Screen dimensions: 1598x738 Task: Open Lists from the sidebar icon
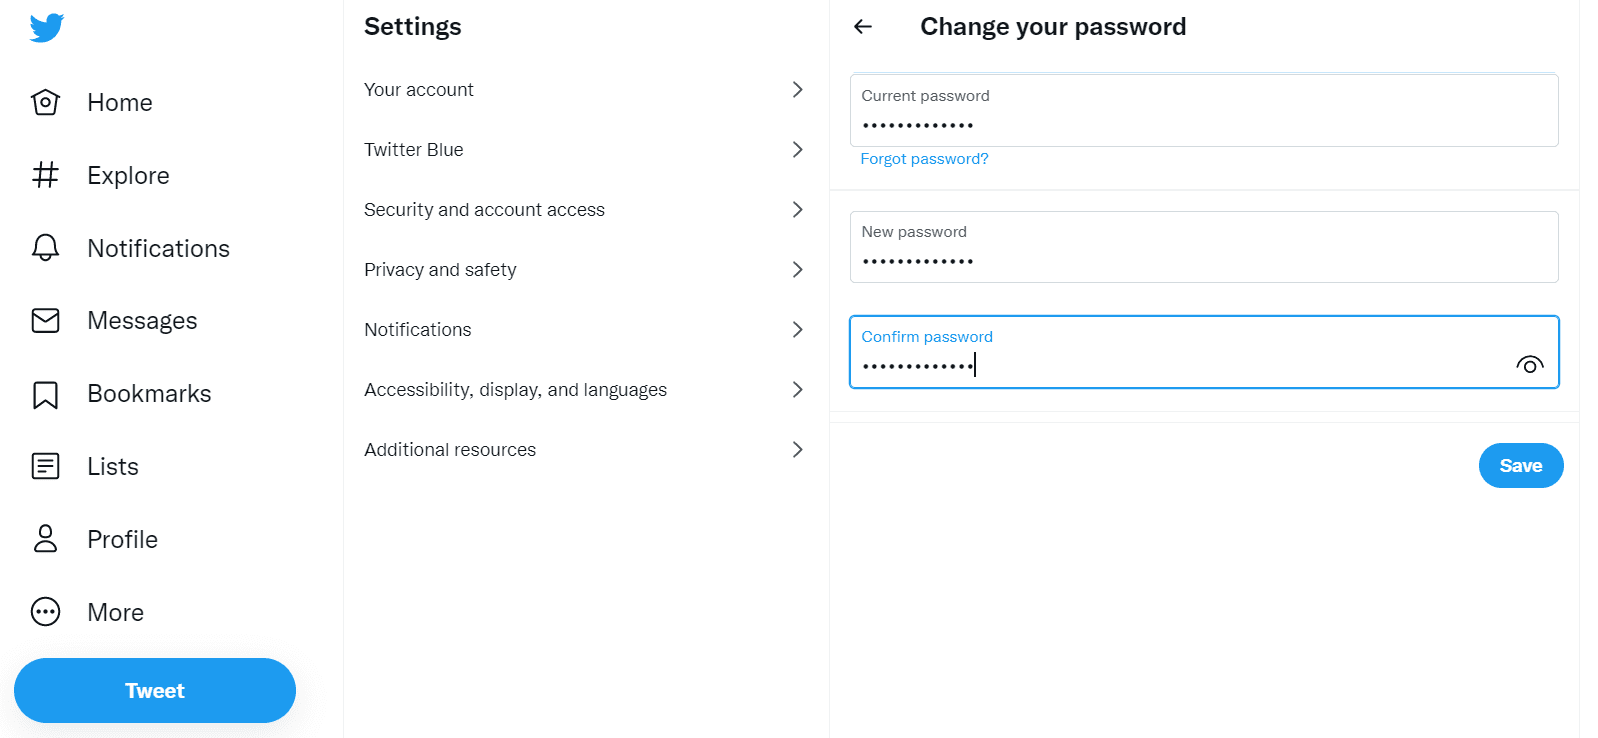point(45,466)
